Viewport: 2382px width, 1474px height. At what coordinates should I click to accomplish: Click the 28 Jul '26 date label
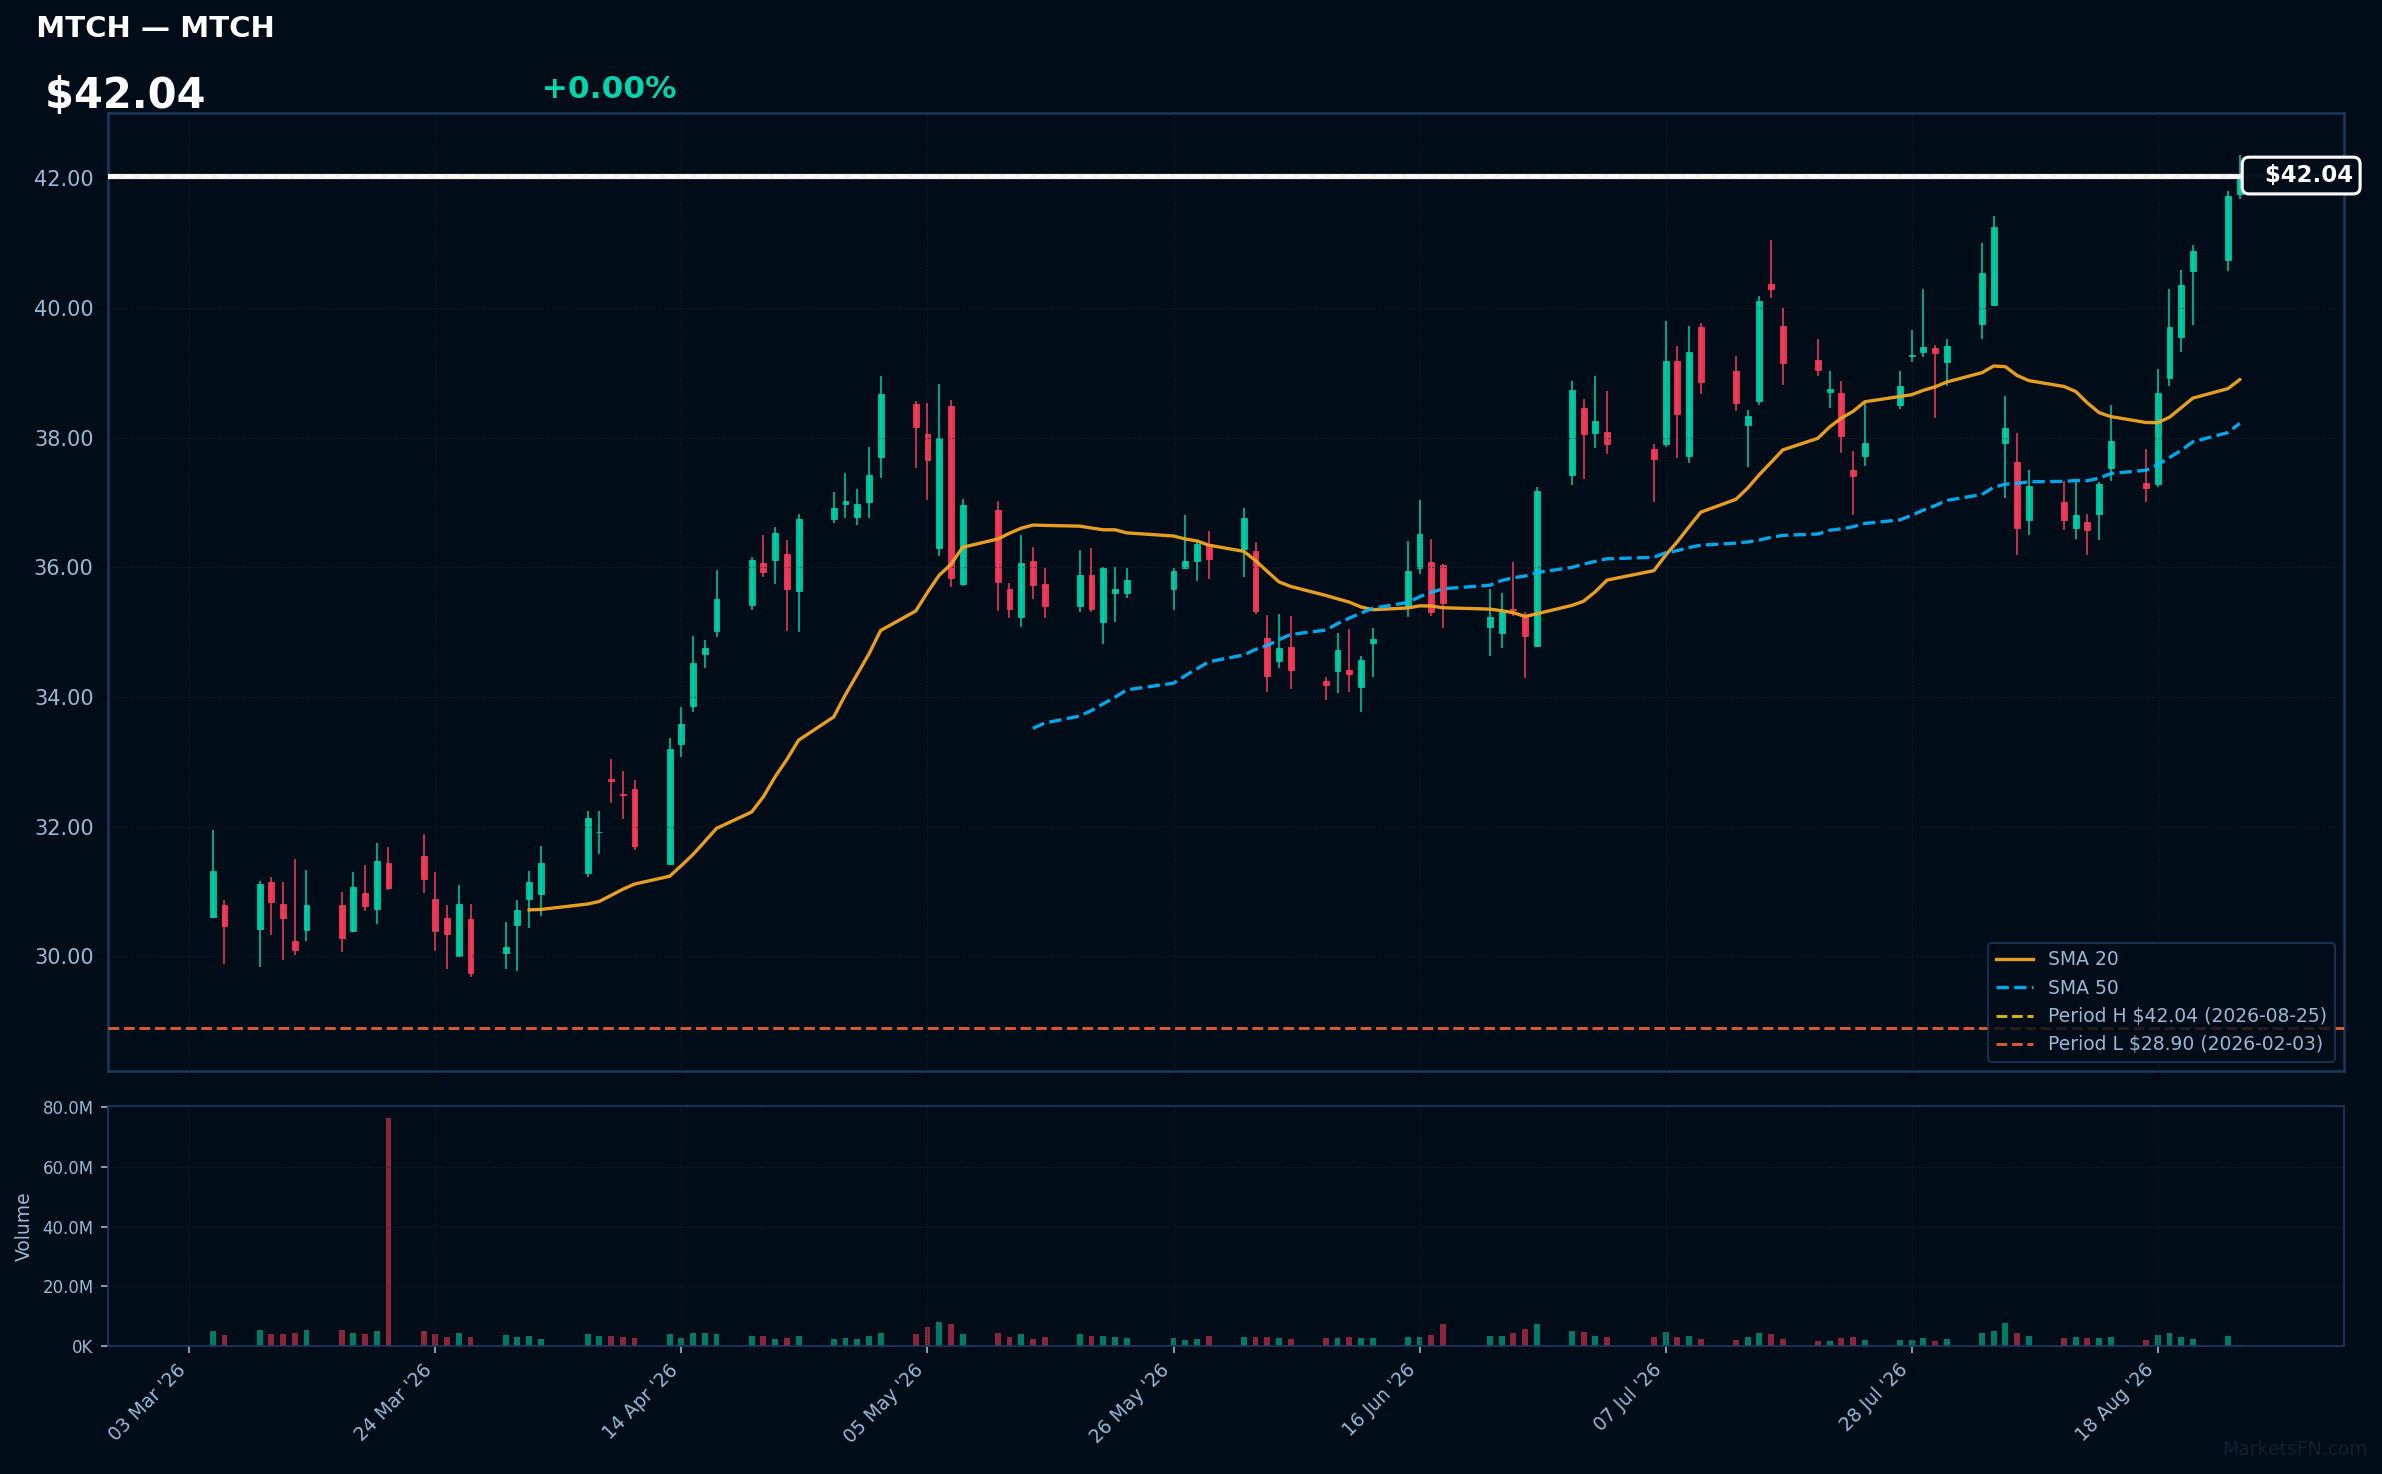[1873, 1398]
